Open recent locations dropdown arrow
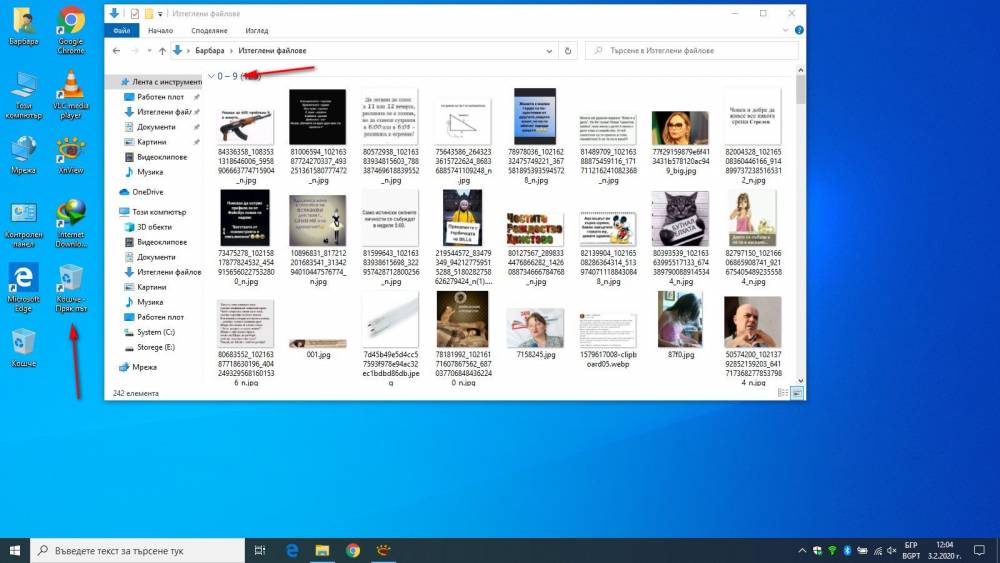This screenshot has width=1000, height=563. click(149, 50)
